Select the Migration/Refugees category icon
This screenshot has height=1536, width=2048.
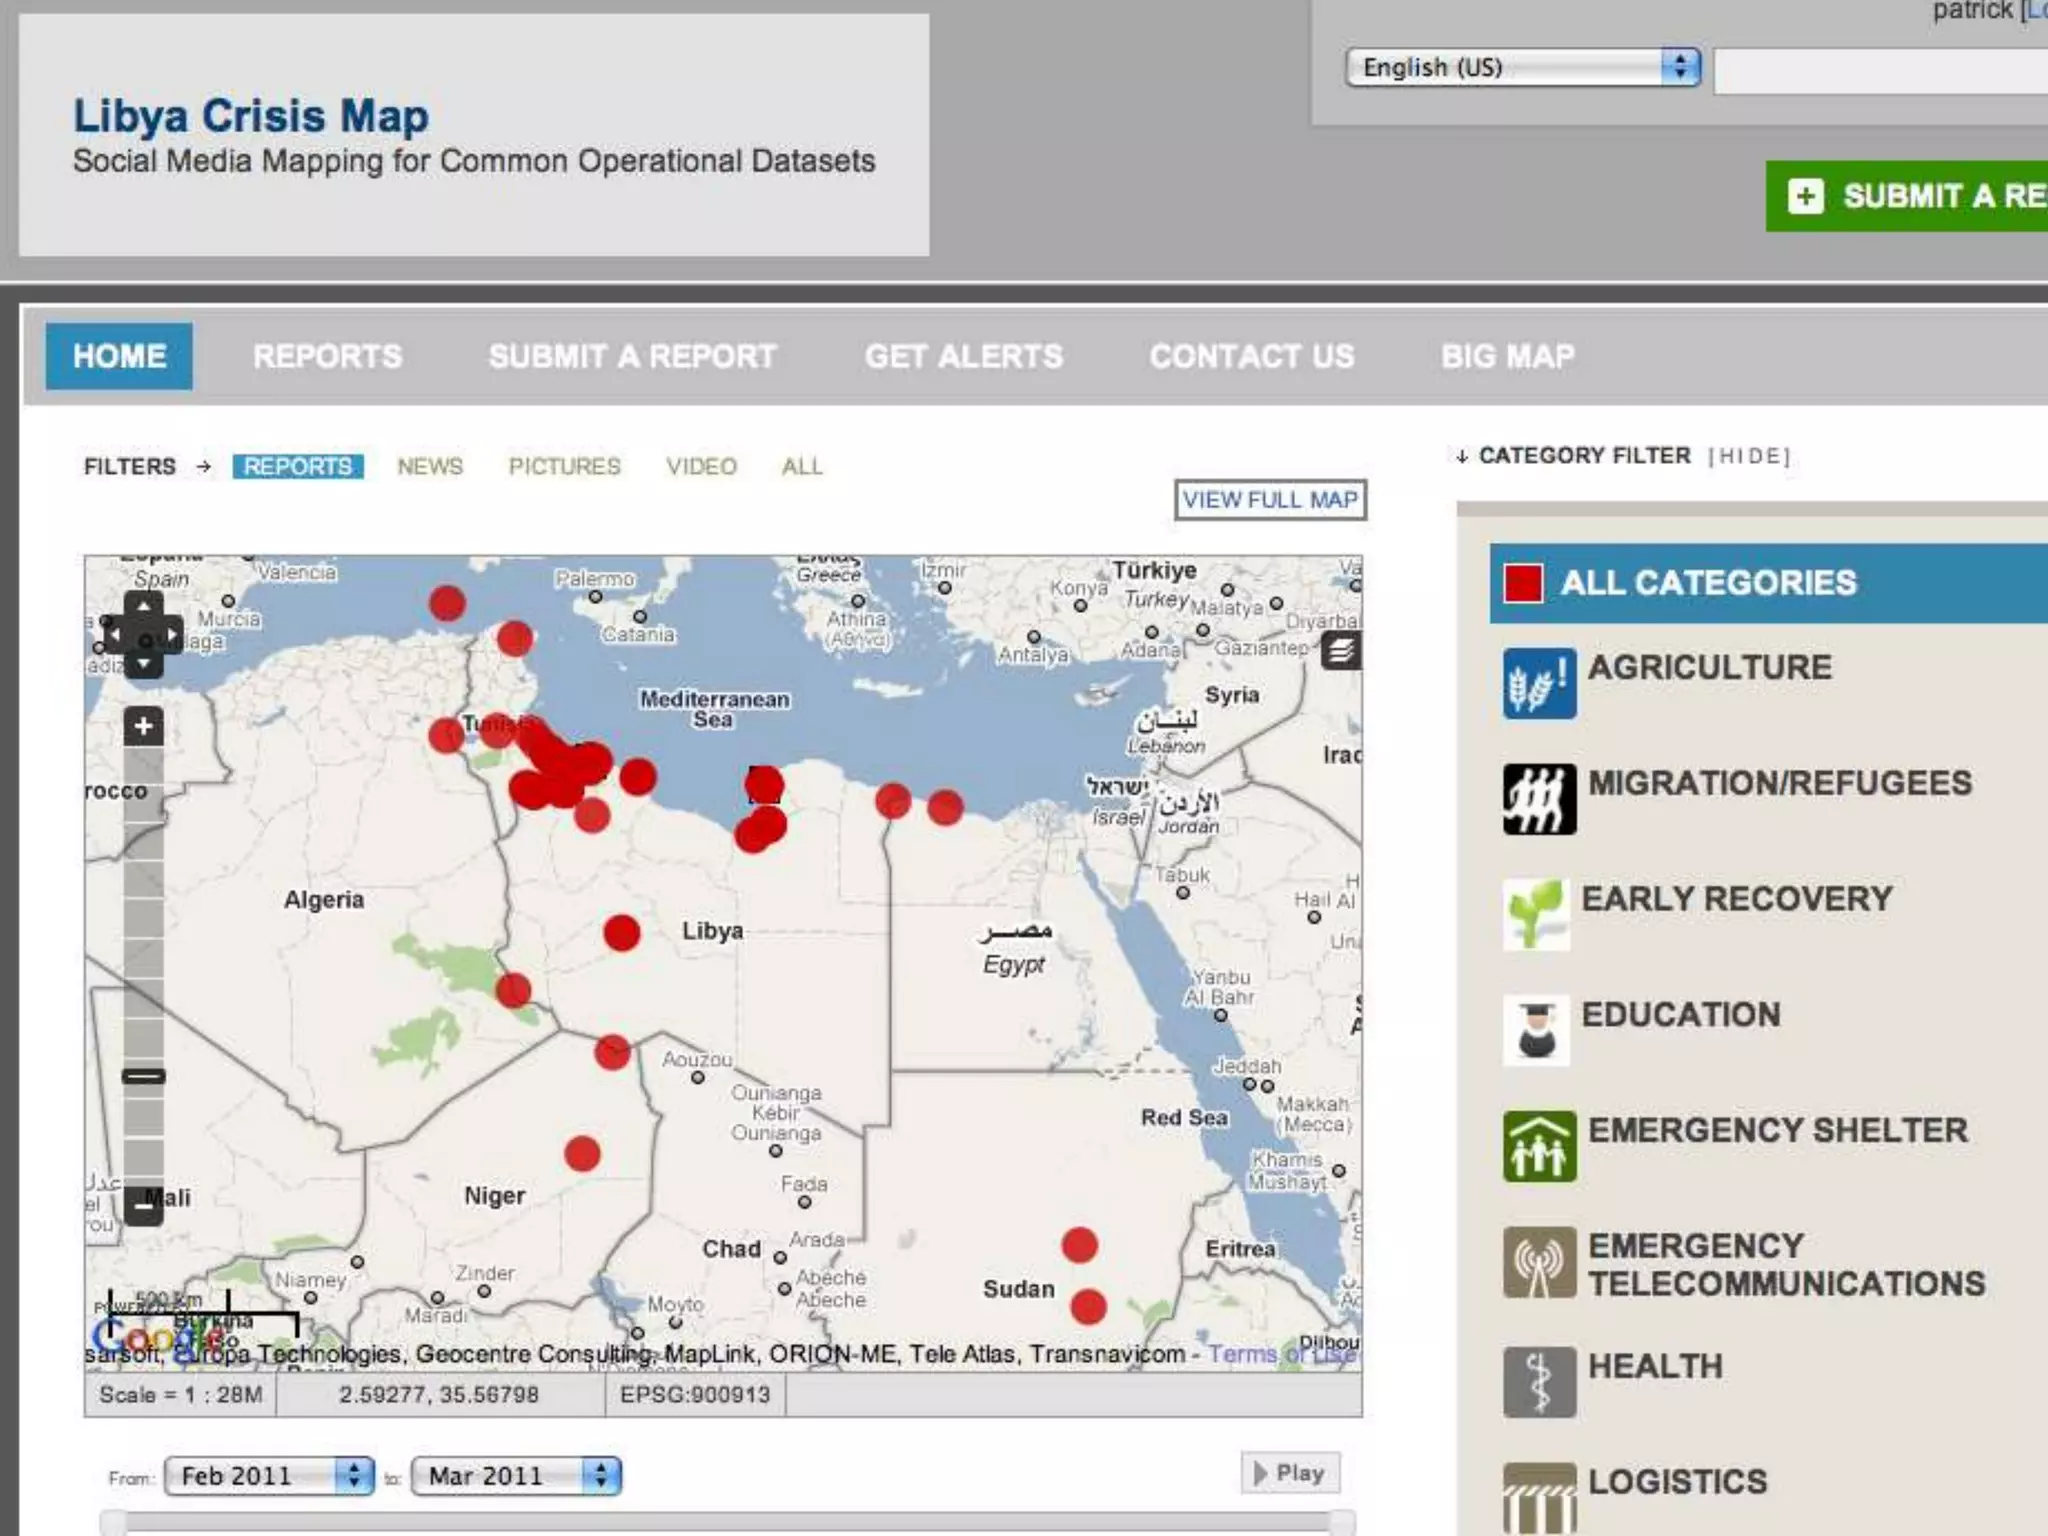pyautogui.click(x=1539, y=799)
